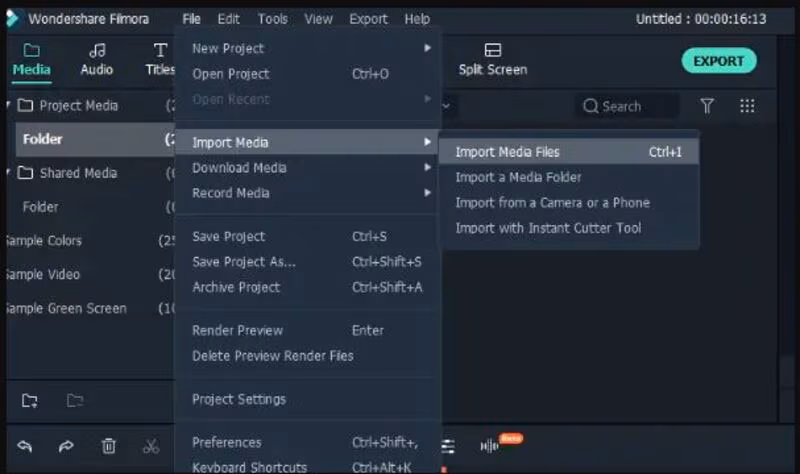Select Import a Media Folder
The image size is (800, 474).
pos(518,177)
